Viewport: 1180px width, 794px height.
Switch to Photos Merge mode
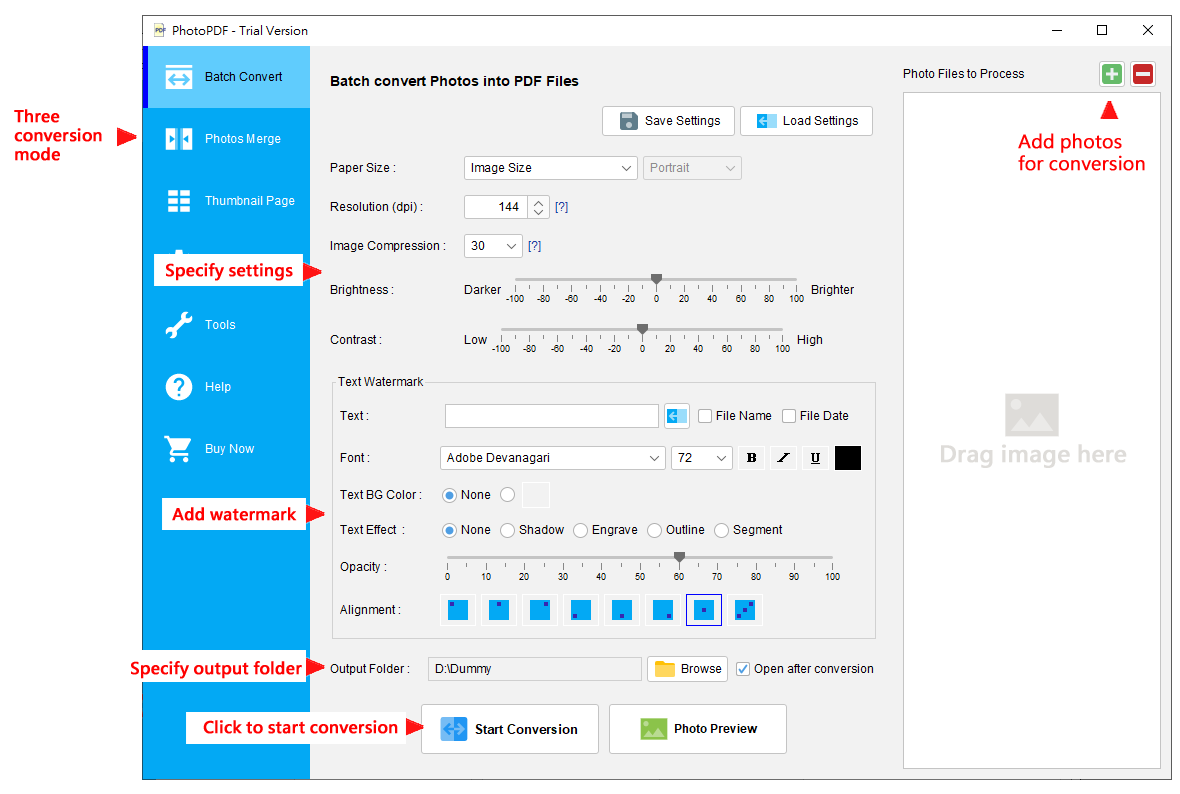[227, 139]
